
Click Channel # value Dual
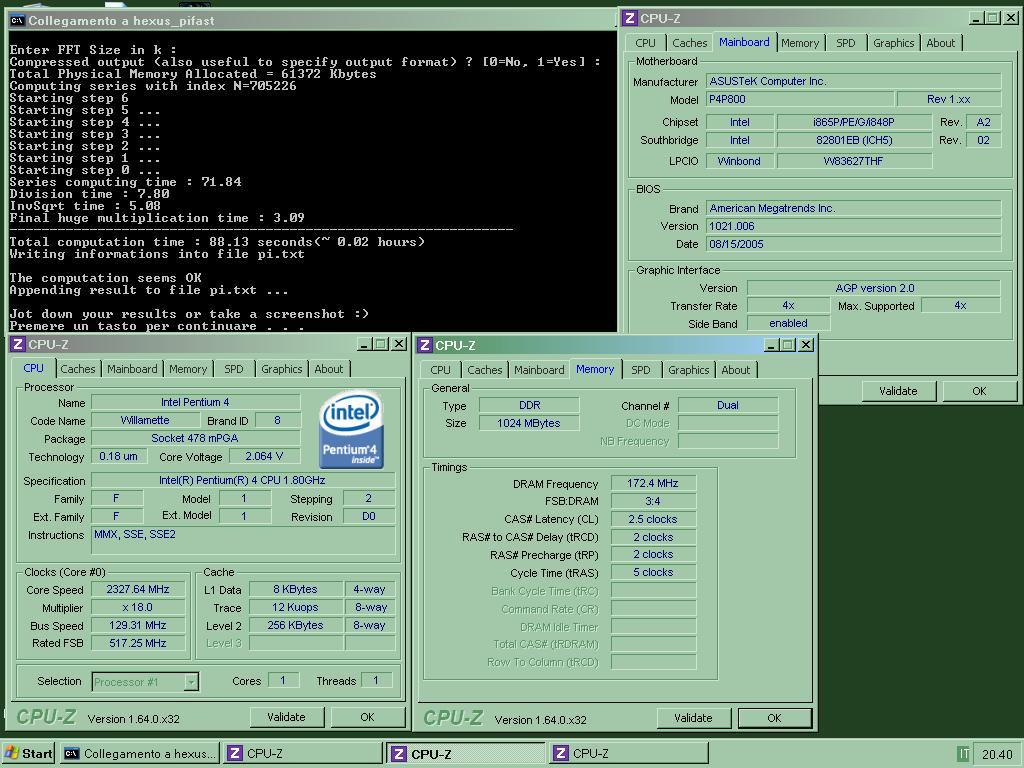point(728,405)
